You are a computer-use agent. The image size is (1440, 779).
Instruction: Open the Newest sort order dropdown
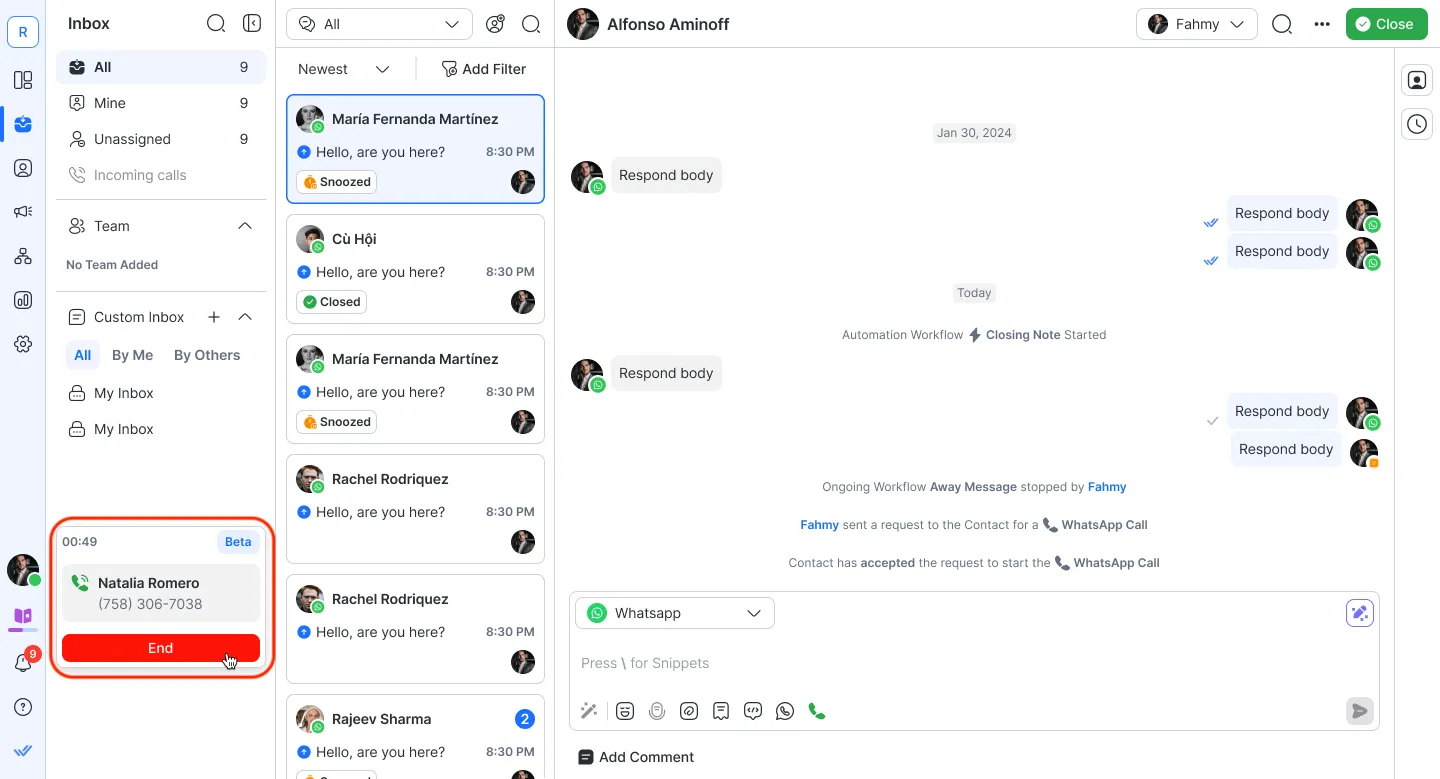[x=343, y=69]
